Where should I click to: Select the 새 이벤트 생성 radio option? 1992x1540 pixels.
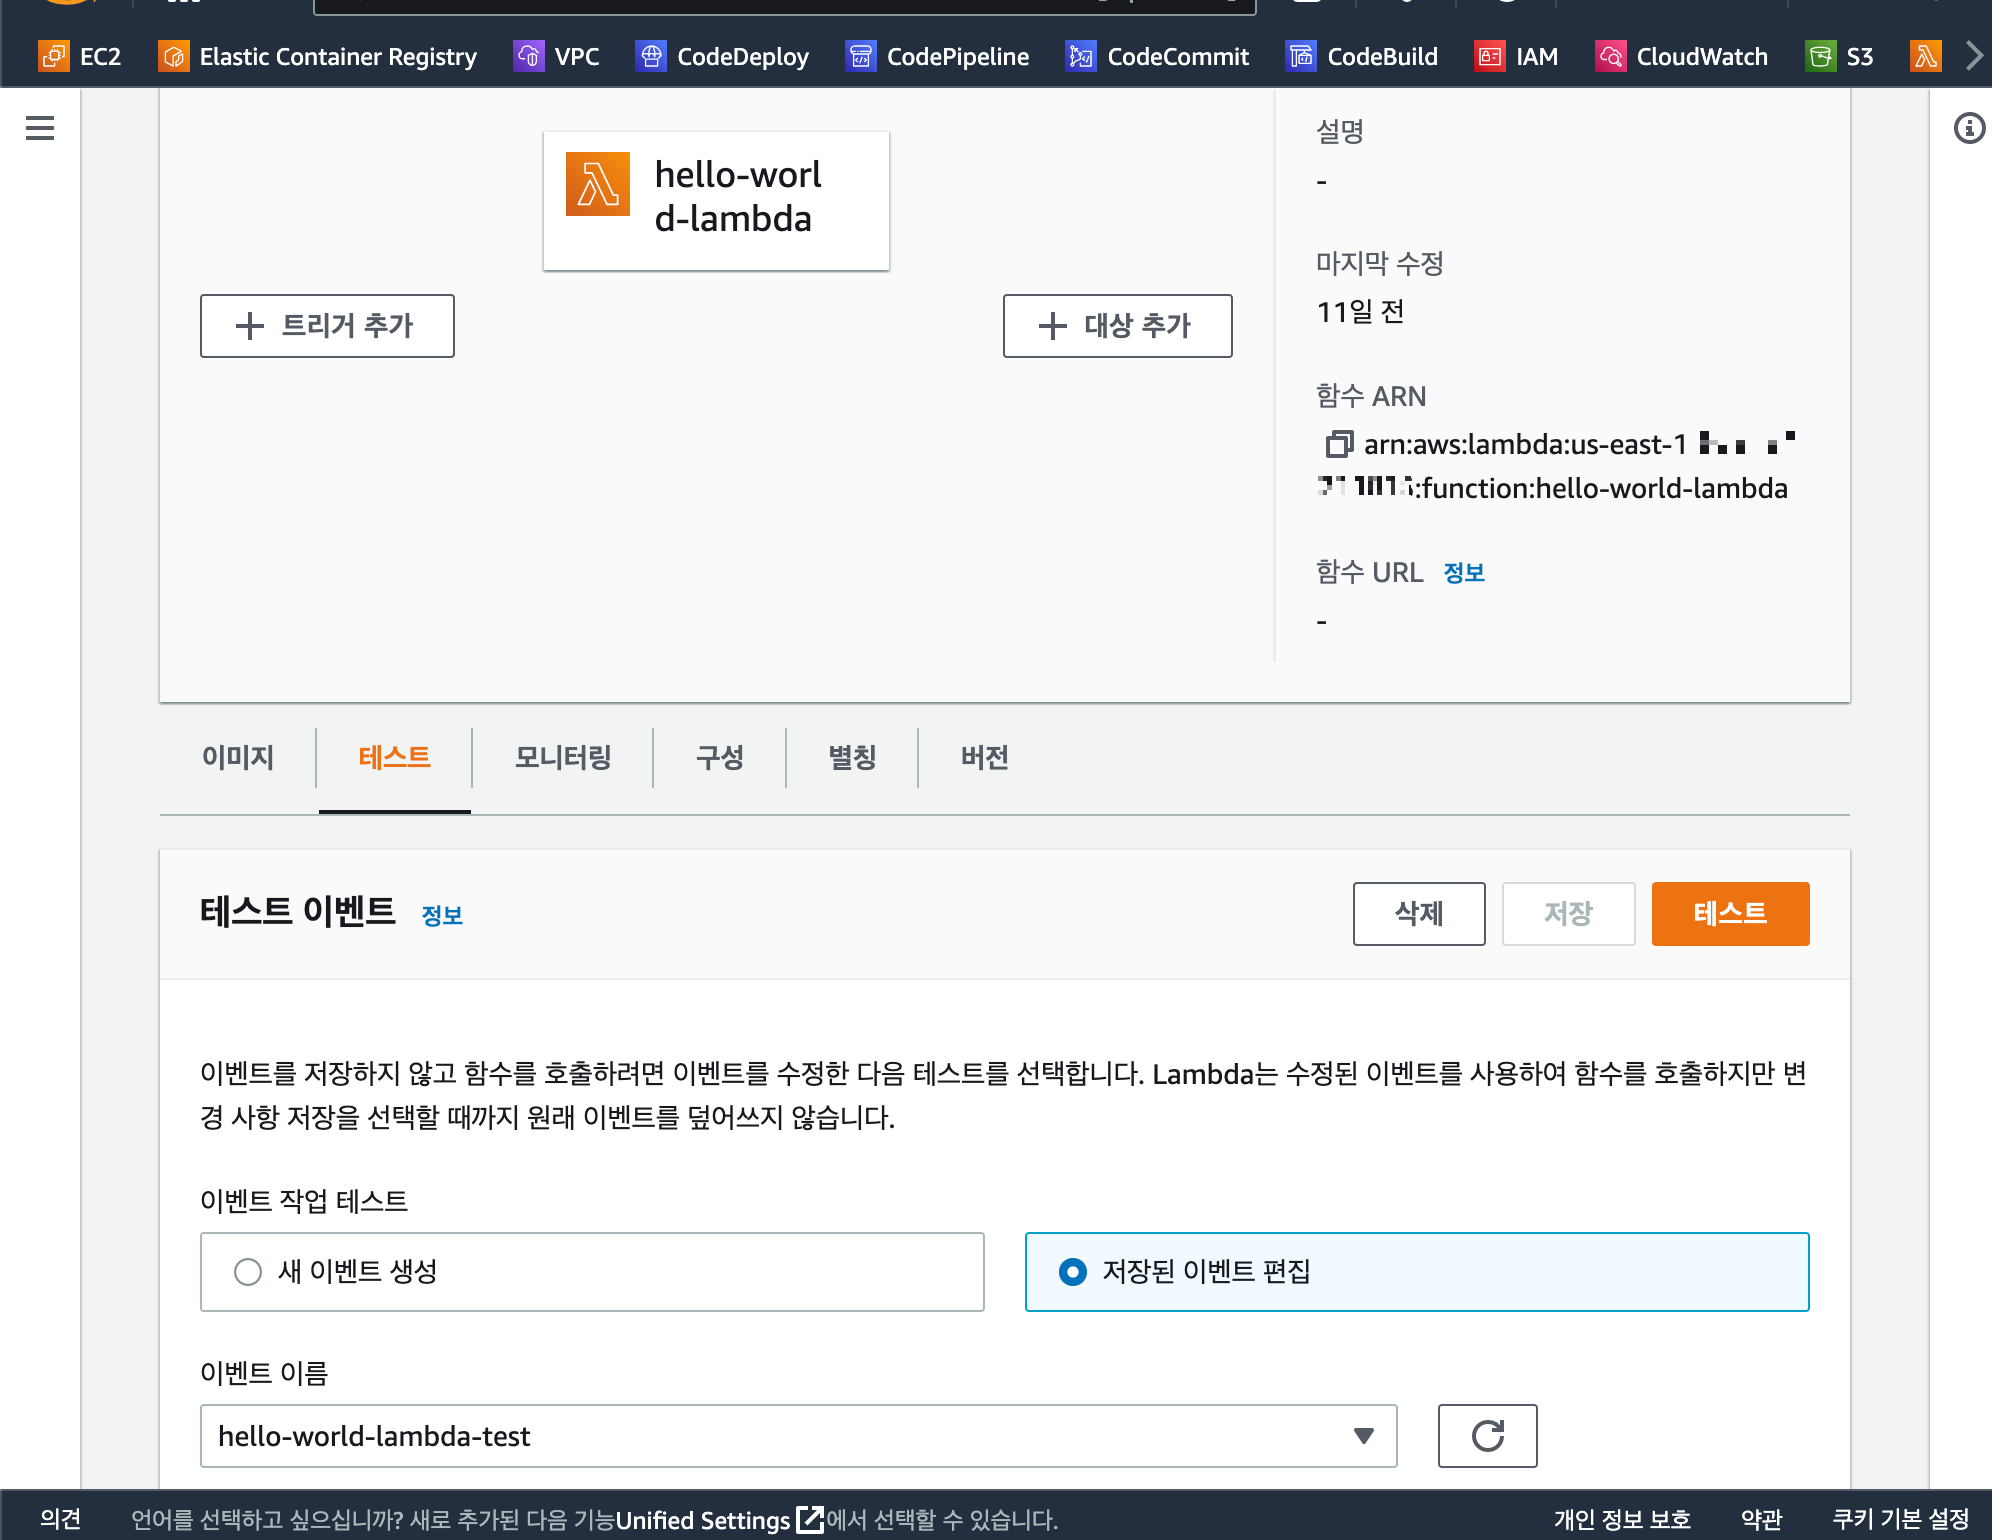pyautogui.click(x=248, y=1272)
